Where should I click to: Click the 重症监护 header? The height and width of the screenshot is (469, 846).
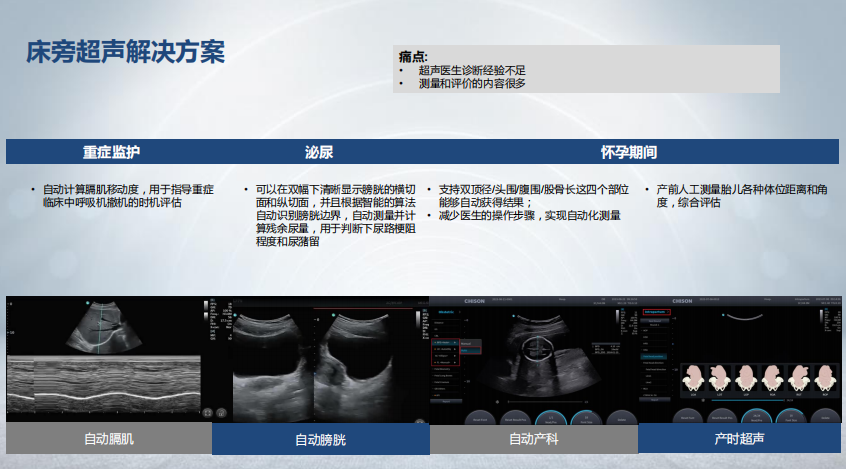point(111,152)
